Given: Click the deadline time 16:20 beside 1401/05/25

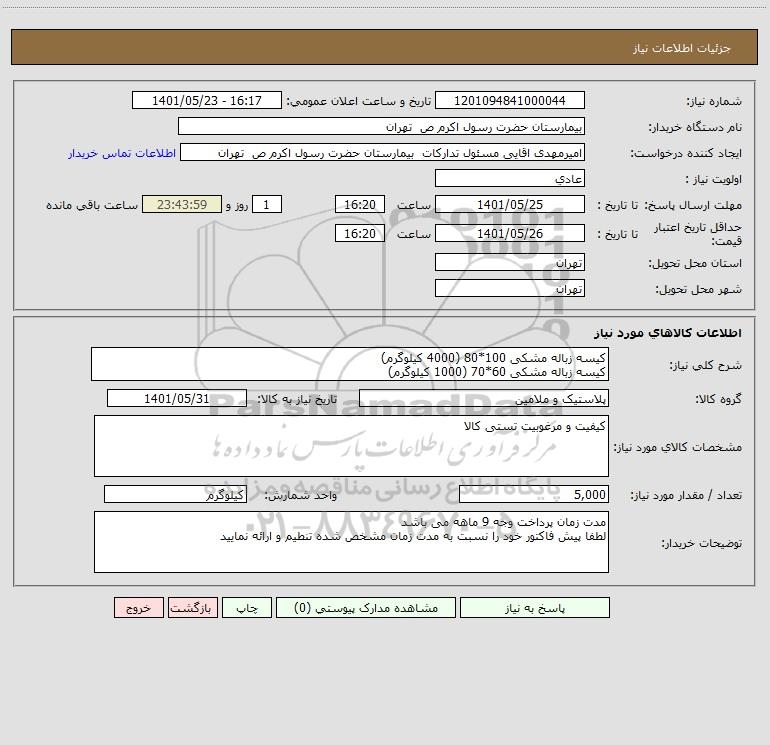Looking at the screenshot, I should (359, 204).
